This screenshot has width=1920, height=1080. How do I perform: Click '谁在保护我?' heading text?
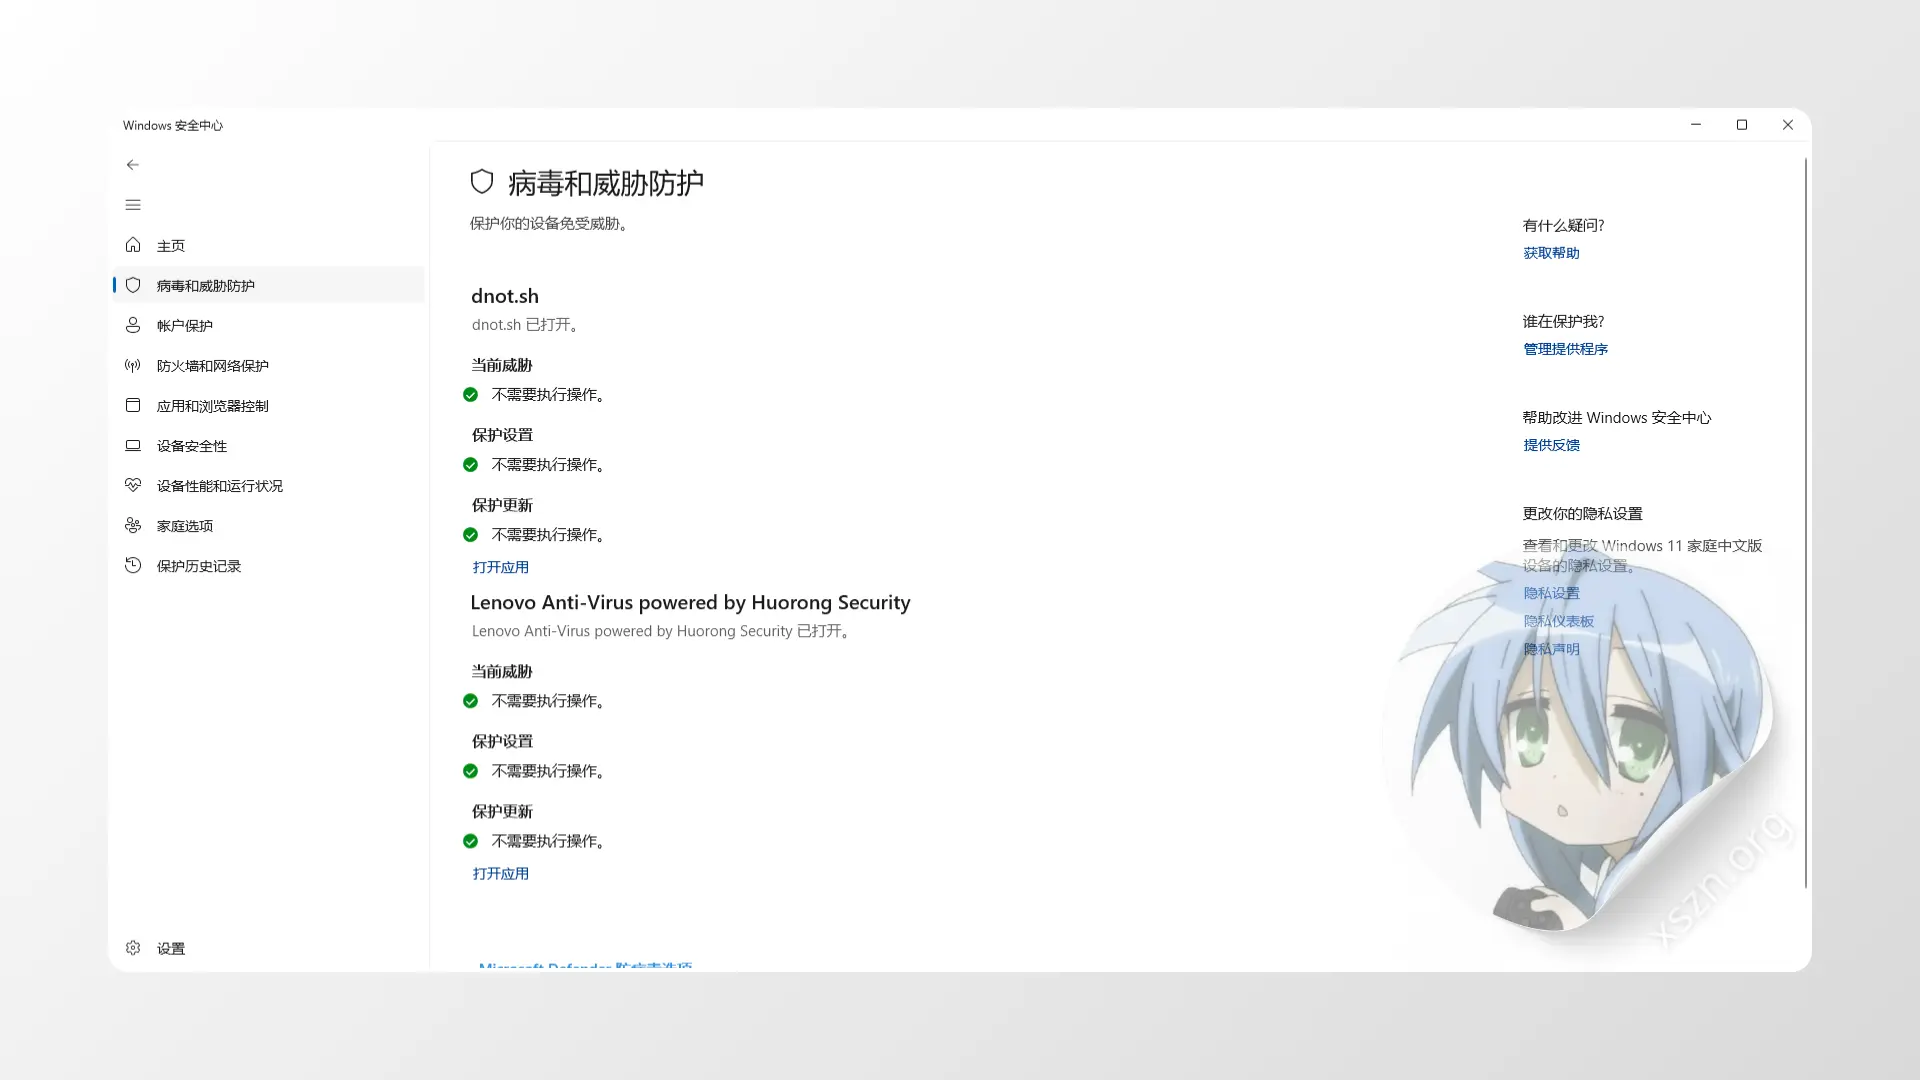(x=1563, y=321)
